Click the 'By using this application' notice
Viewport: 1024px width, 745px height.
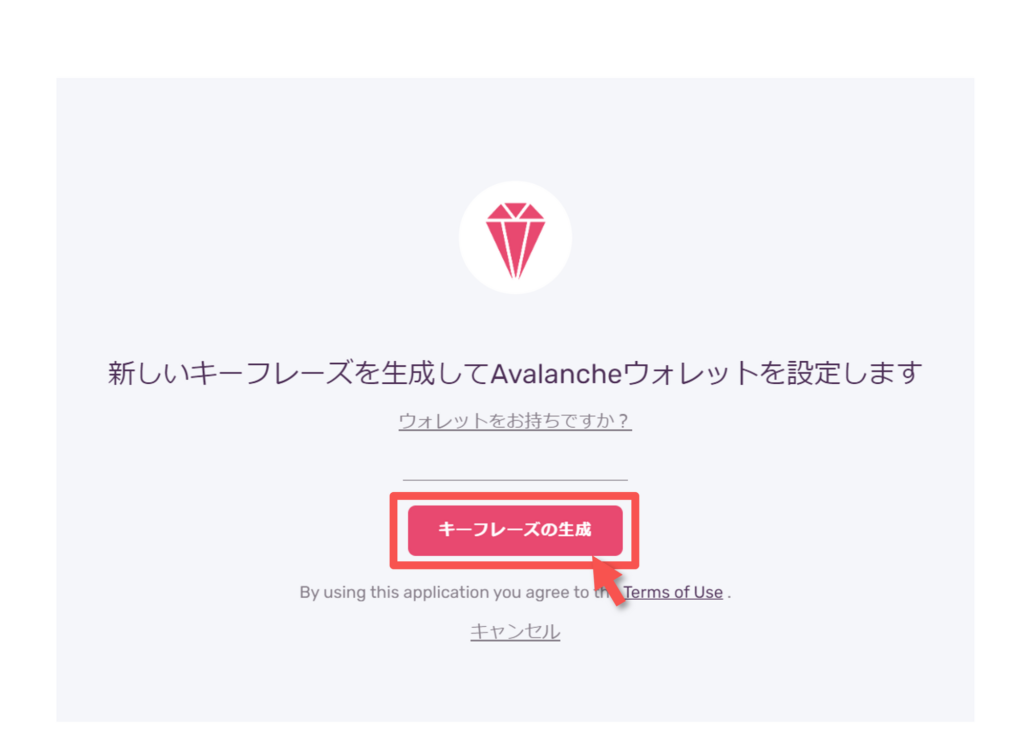pos(515,592)
